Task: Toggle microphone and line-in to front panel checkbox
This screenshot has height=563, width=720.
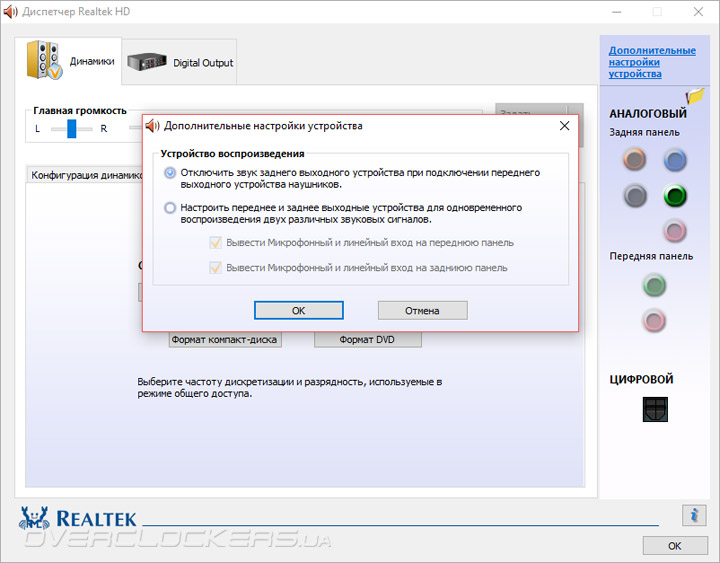Action: pyautogui.click(x=215, y=242)
